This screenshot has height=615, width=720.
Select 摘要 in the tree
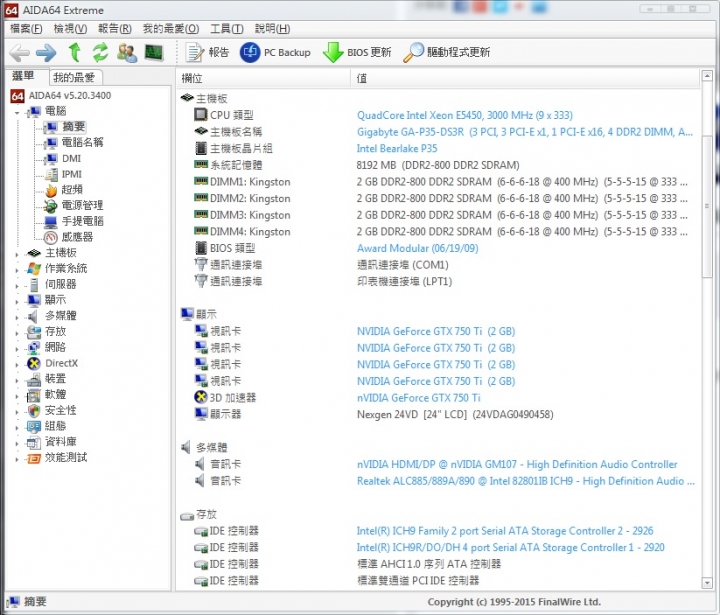73,127
